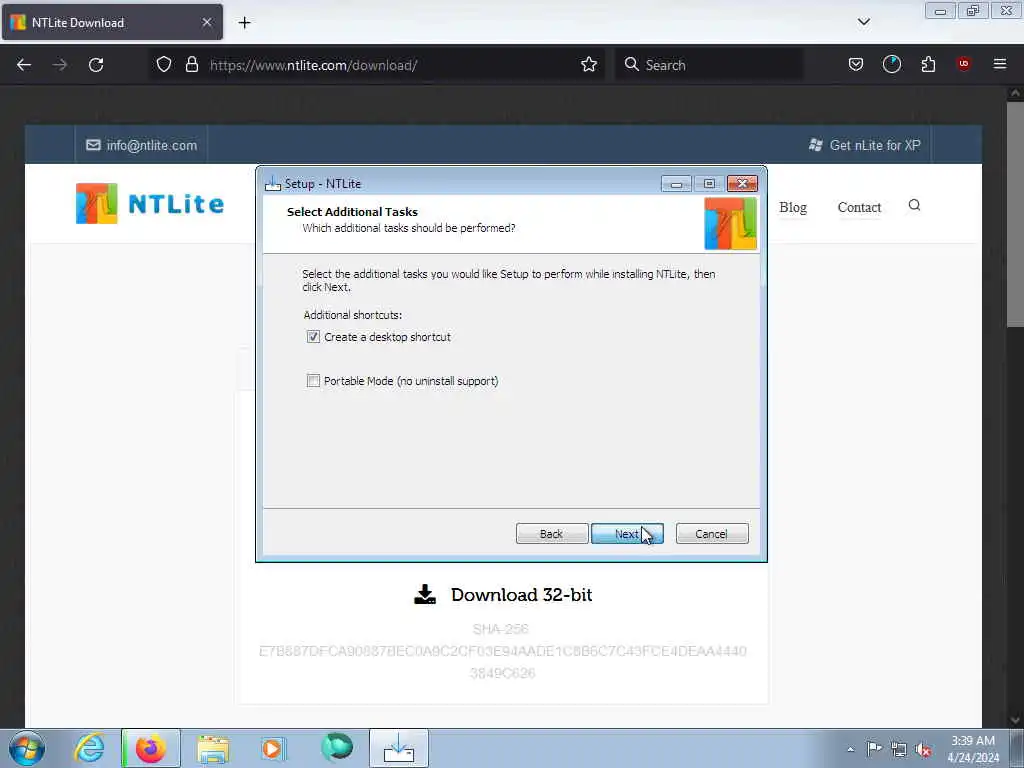Open Firefox tracking protection shield
The height and width of the screenshot is (768, 1024).
tap(164, 65)
